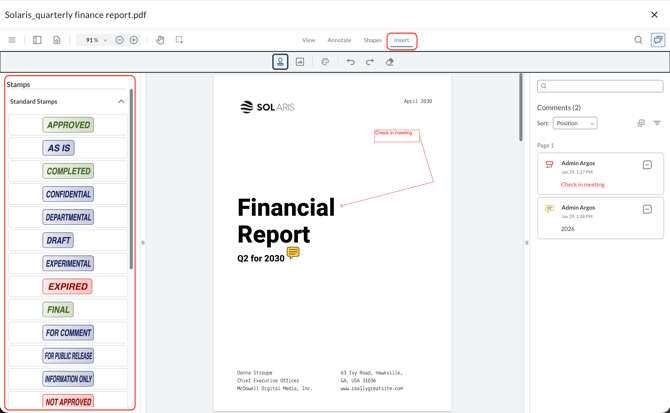
Task: Open the search magnifier icon
Action: click(x=638, y=40)
